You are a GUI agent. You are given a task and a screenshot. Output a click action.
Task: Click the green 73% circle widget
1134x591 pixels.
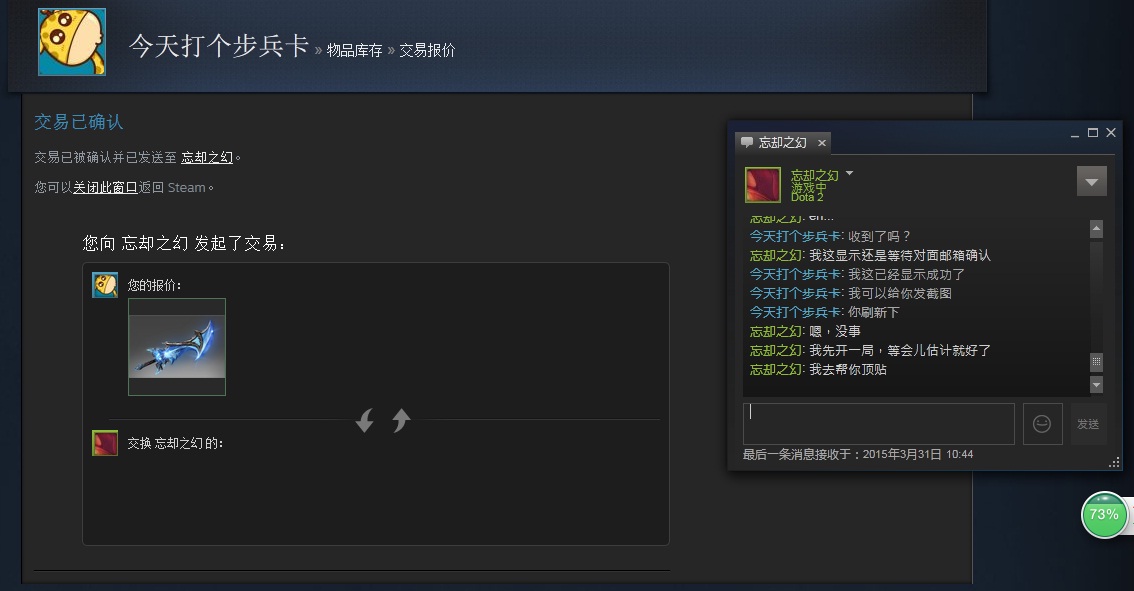click(1104, 515)
